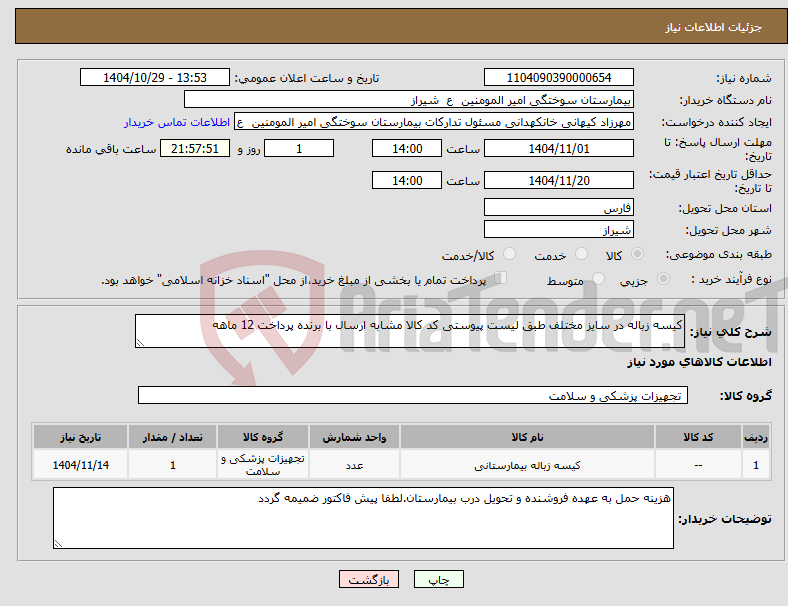
Task: Click the اطلاعات کالاهای مورد نیاز heading
Action: [699, 362]
